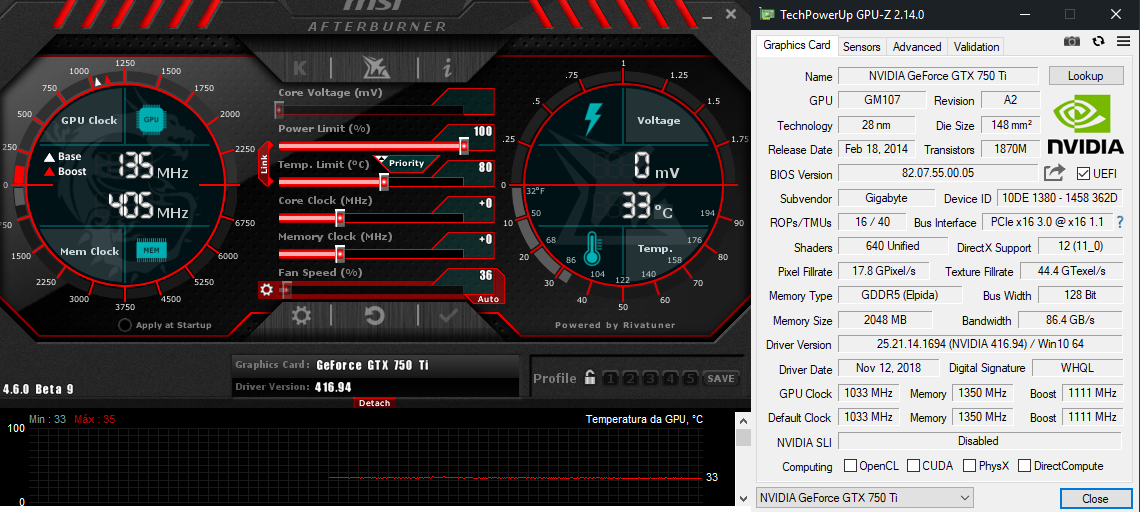Click the lightning bolt voltage icon
Image resolution: width=1140 pixels, height=512 pixels.
pos(593,119)
